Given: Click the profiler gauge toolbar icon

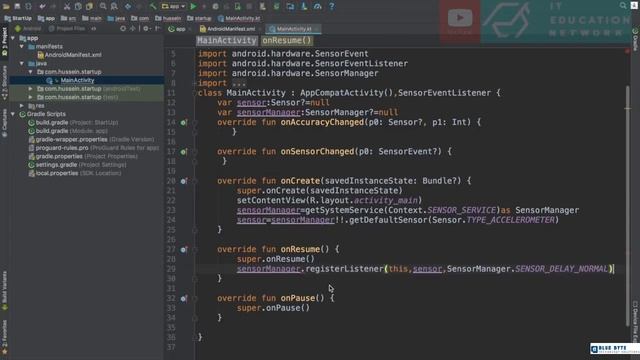Looking at the screenshot, I should (x=318, y=6).
